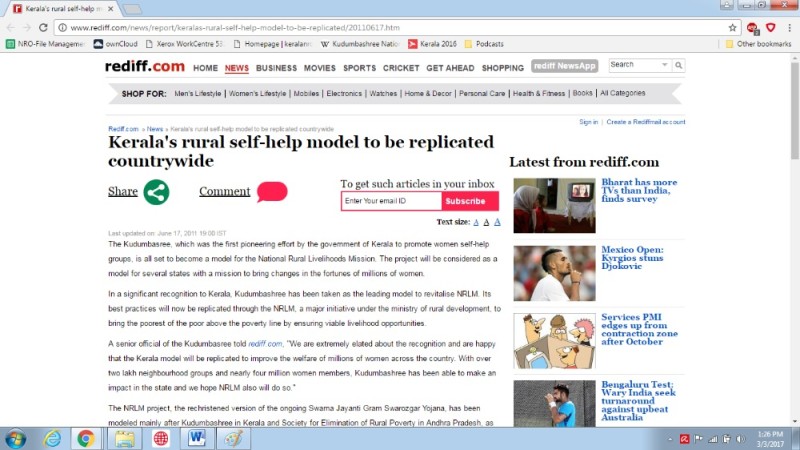This screenshot has width=800, height=450.
Task: Open Men's Lifestyle shop category
Action: click(198, 93)
